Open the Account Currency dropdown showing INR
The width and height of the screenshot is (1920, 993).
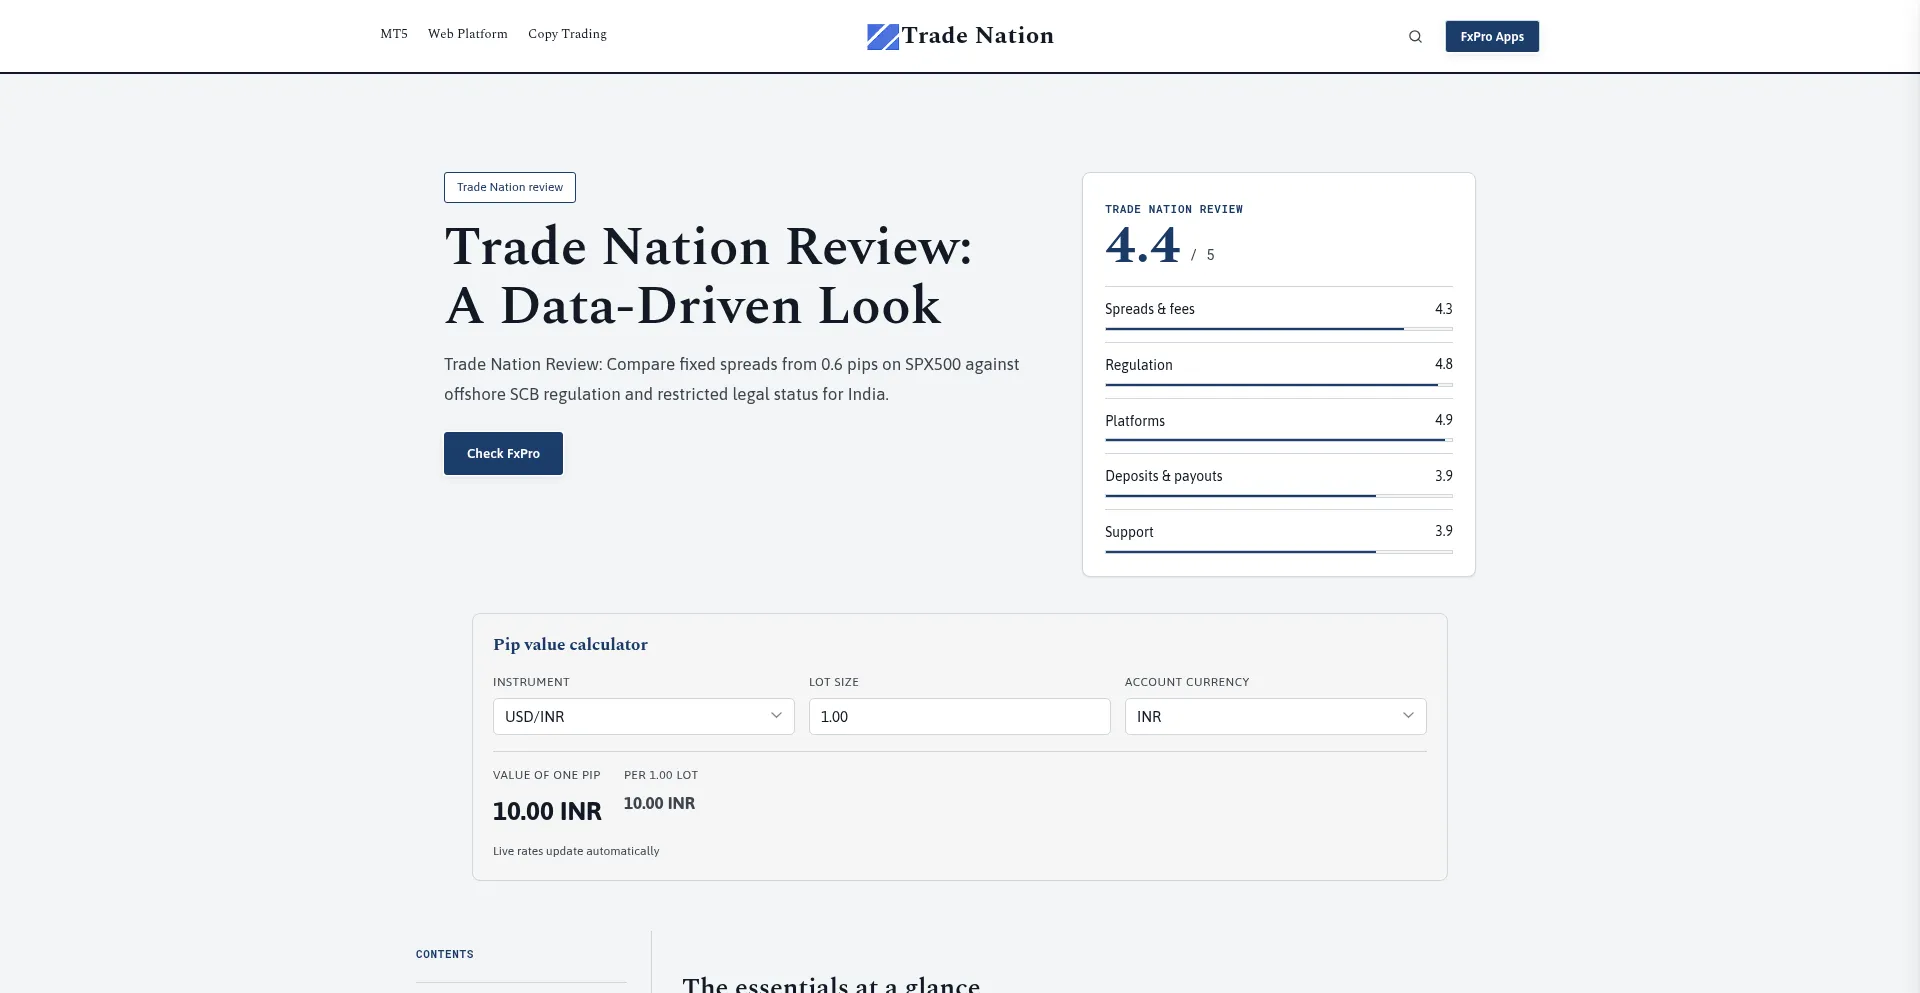(x=1276, y=716)
